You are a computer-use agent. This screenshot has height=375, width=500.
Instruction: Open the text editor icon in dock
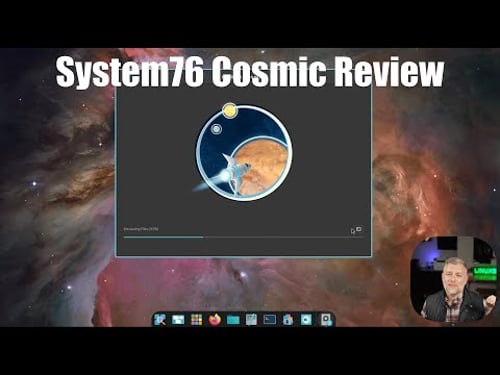click(251, 320)
